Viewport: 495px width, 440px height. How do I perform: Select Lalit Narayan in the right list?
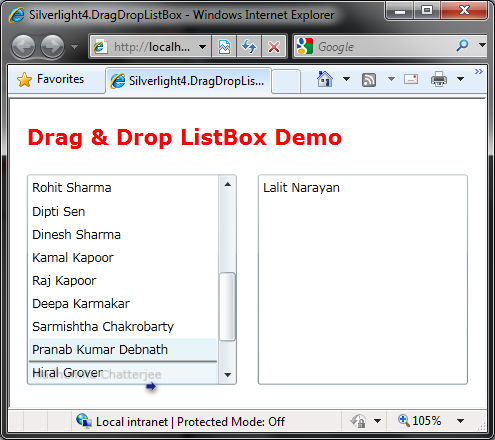tap(363, 188)
